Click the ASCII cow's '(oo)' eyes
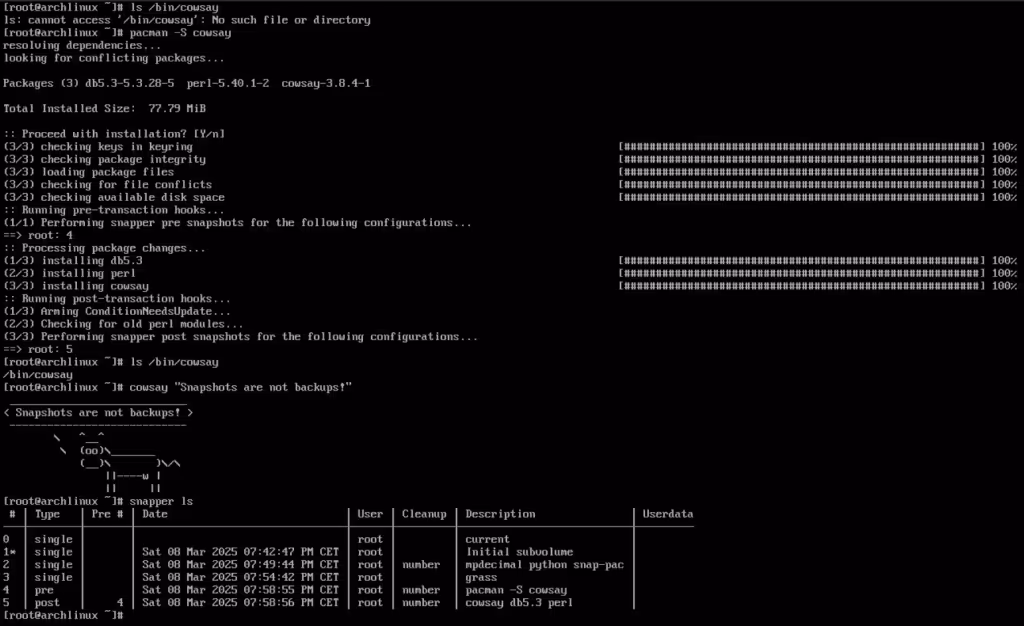 pos(91,450)
